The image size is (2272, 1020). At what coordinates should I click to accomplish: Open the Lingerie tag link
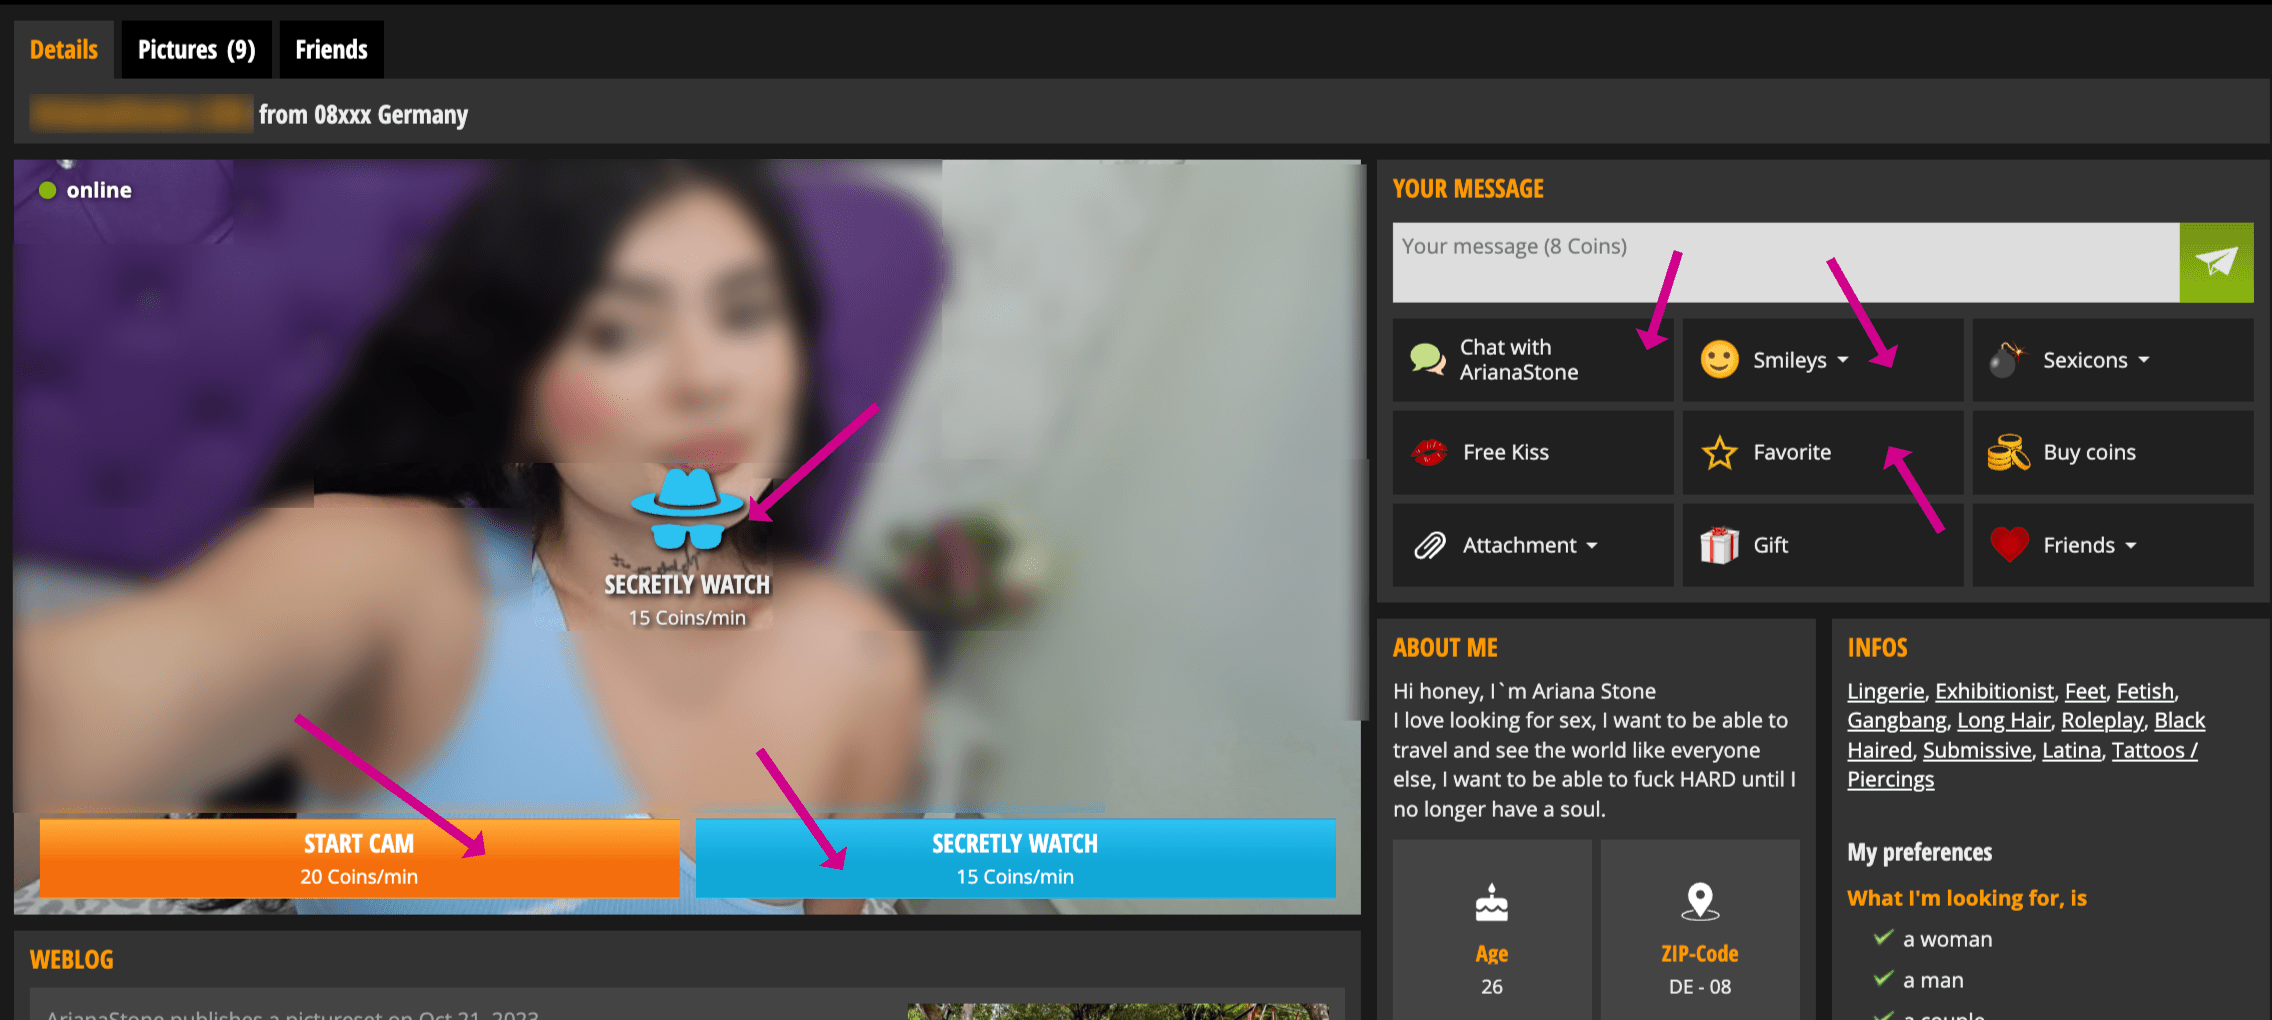1885,691
